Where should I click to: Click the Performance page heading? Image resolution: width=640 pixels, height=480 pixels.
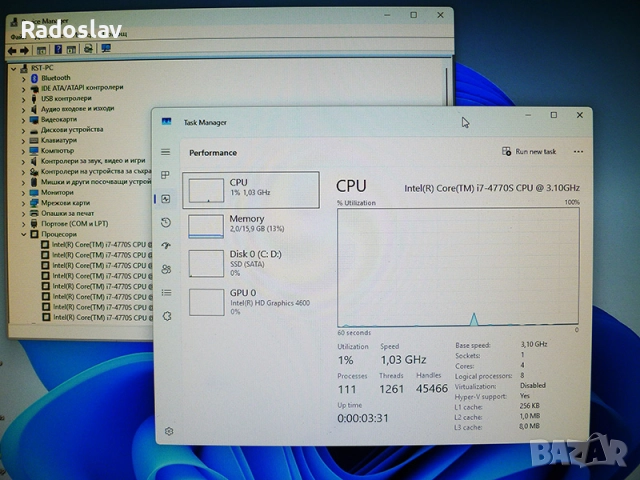213,153
